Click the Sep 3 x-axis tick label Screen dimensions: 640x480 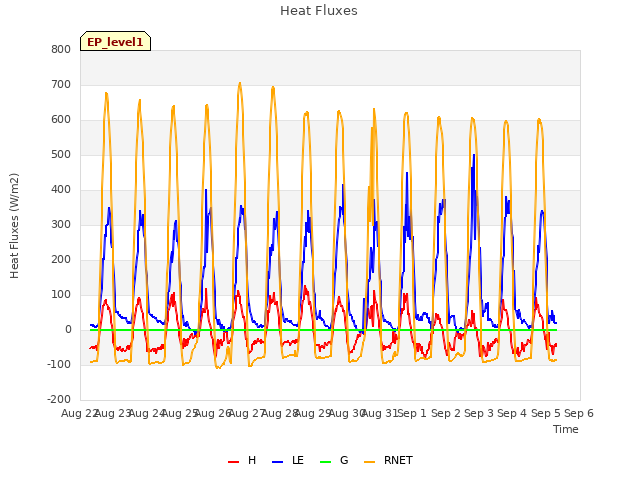[479, 413]
